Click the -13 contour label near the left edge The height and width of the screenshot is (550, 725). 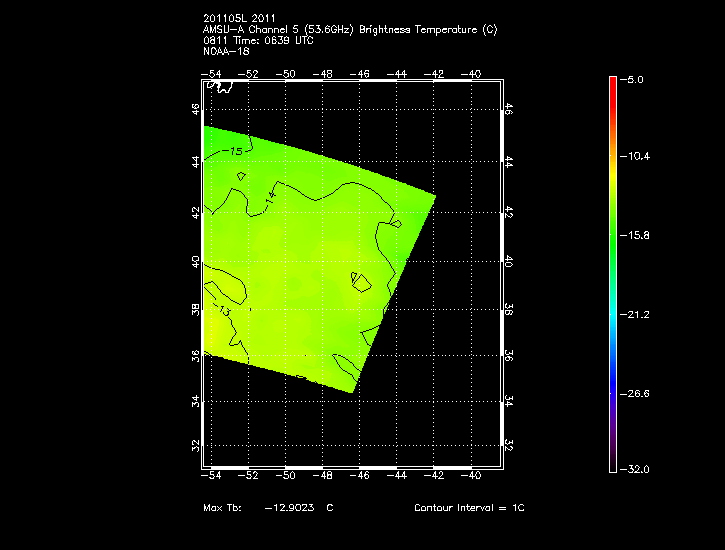coord(223,312)
